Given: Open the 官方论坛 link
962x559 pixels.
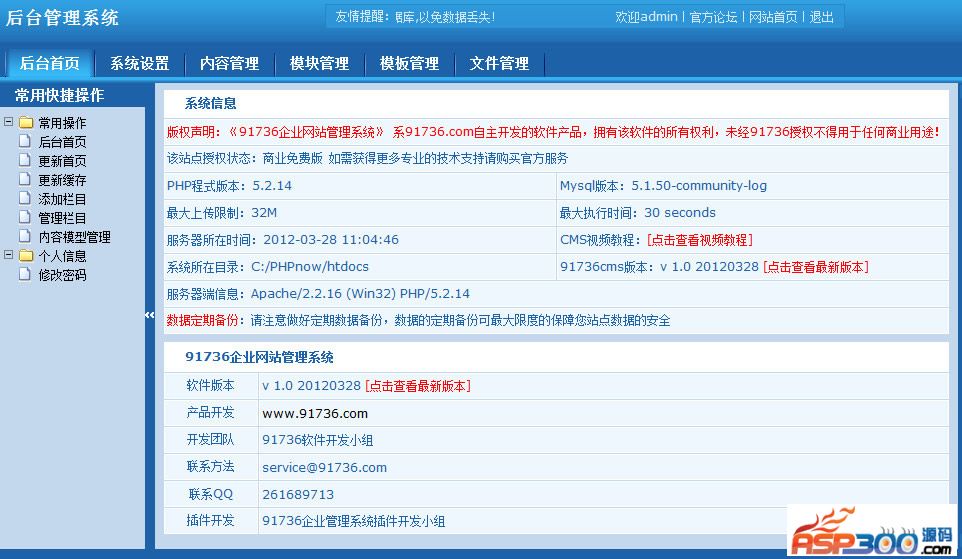Looking at the screenshot, I should tap(713, 17).
